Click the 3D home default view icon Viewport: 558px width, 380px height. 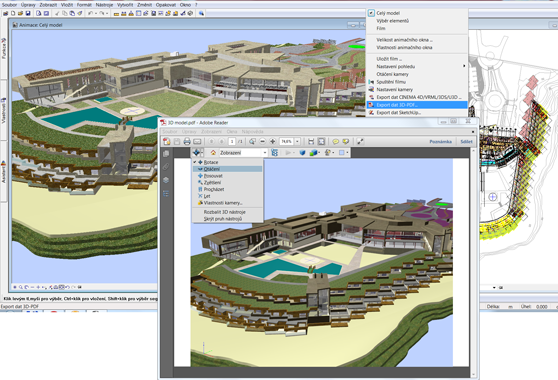pyautogui.click(x=213, y=153)
